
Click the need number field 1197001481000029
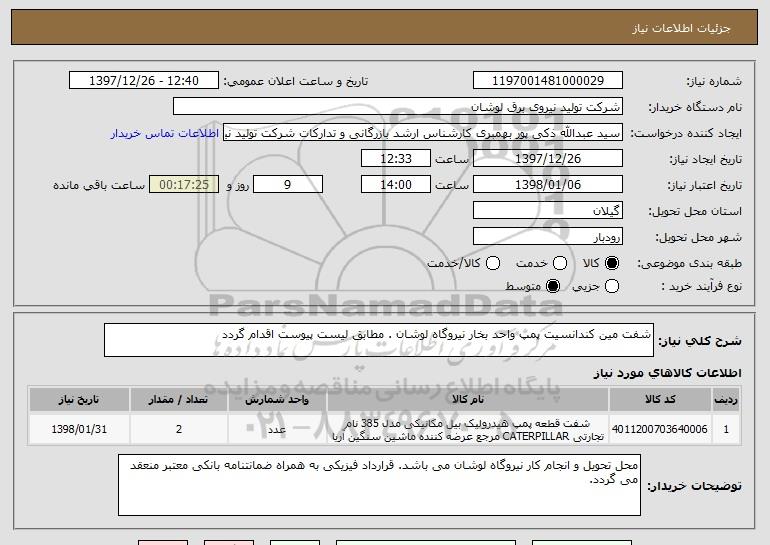[x=548, y=81]
